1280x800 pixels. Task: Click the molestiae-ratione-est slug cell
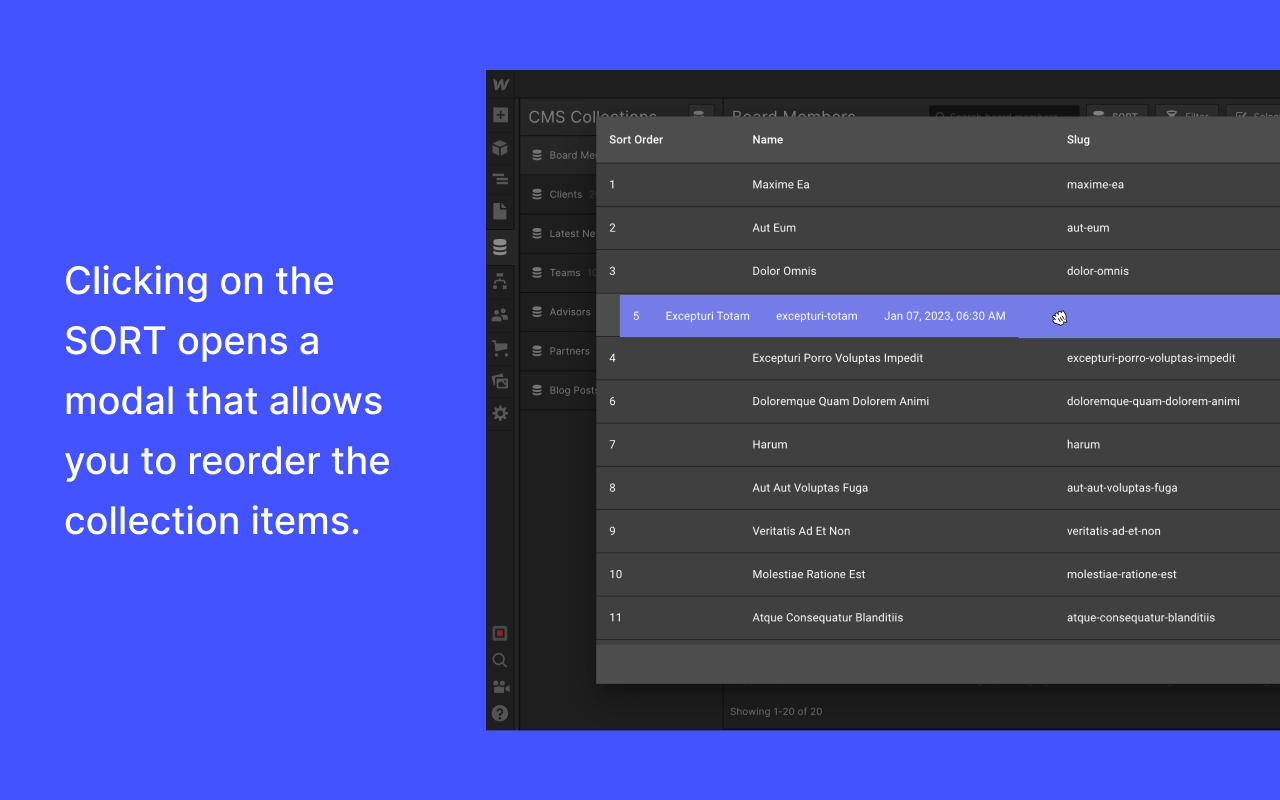[1122, 575]
